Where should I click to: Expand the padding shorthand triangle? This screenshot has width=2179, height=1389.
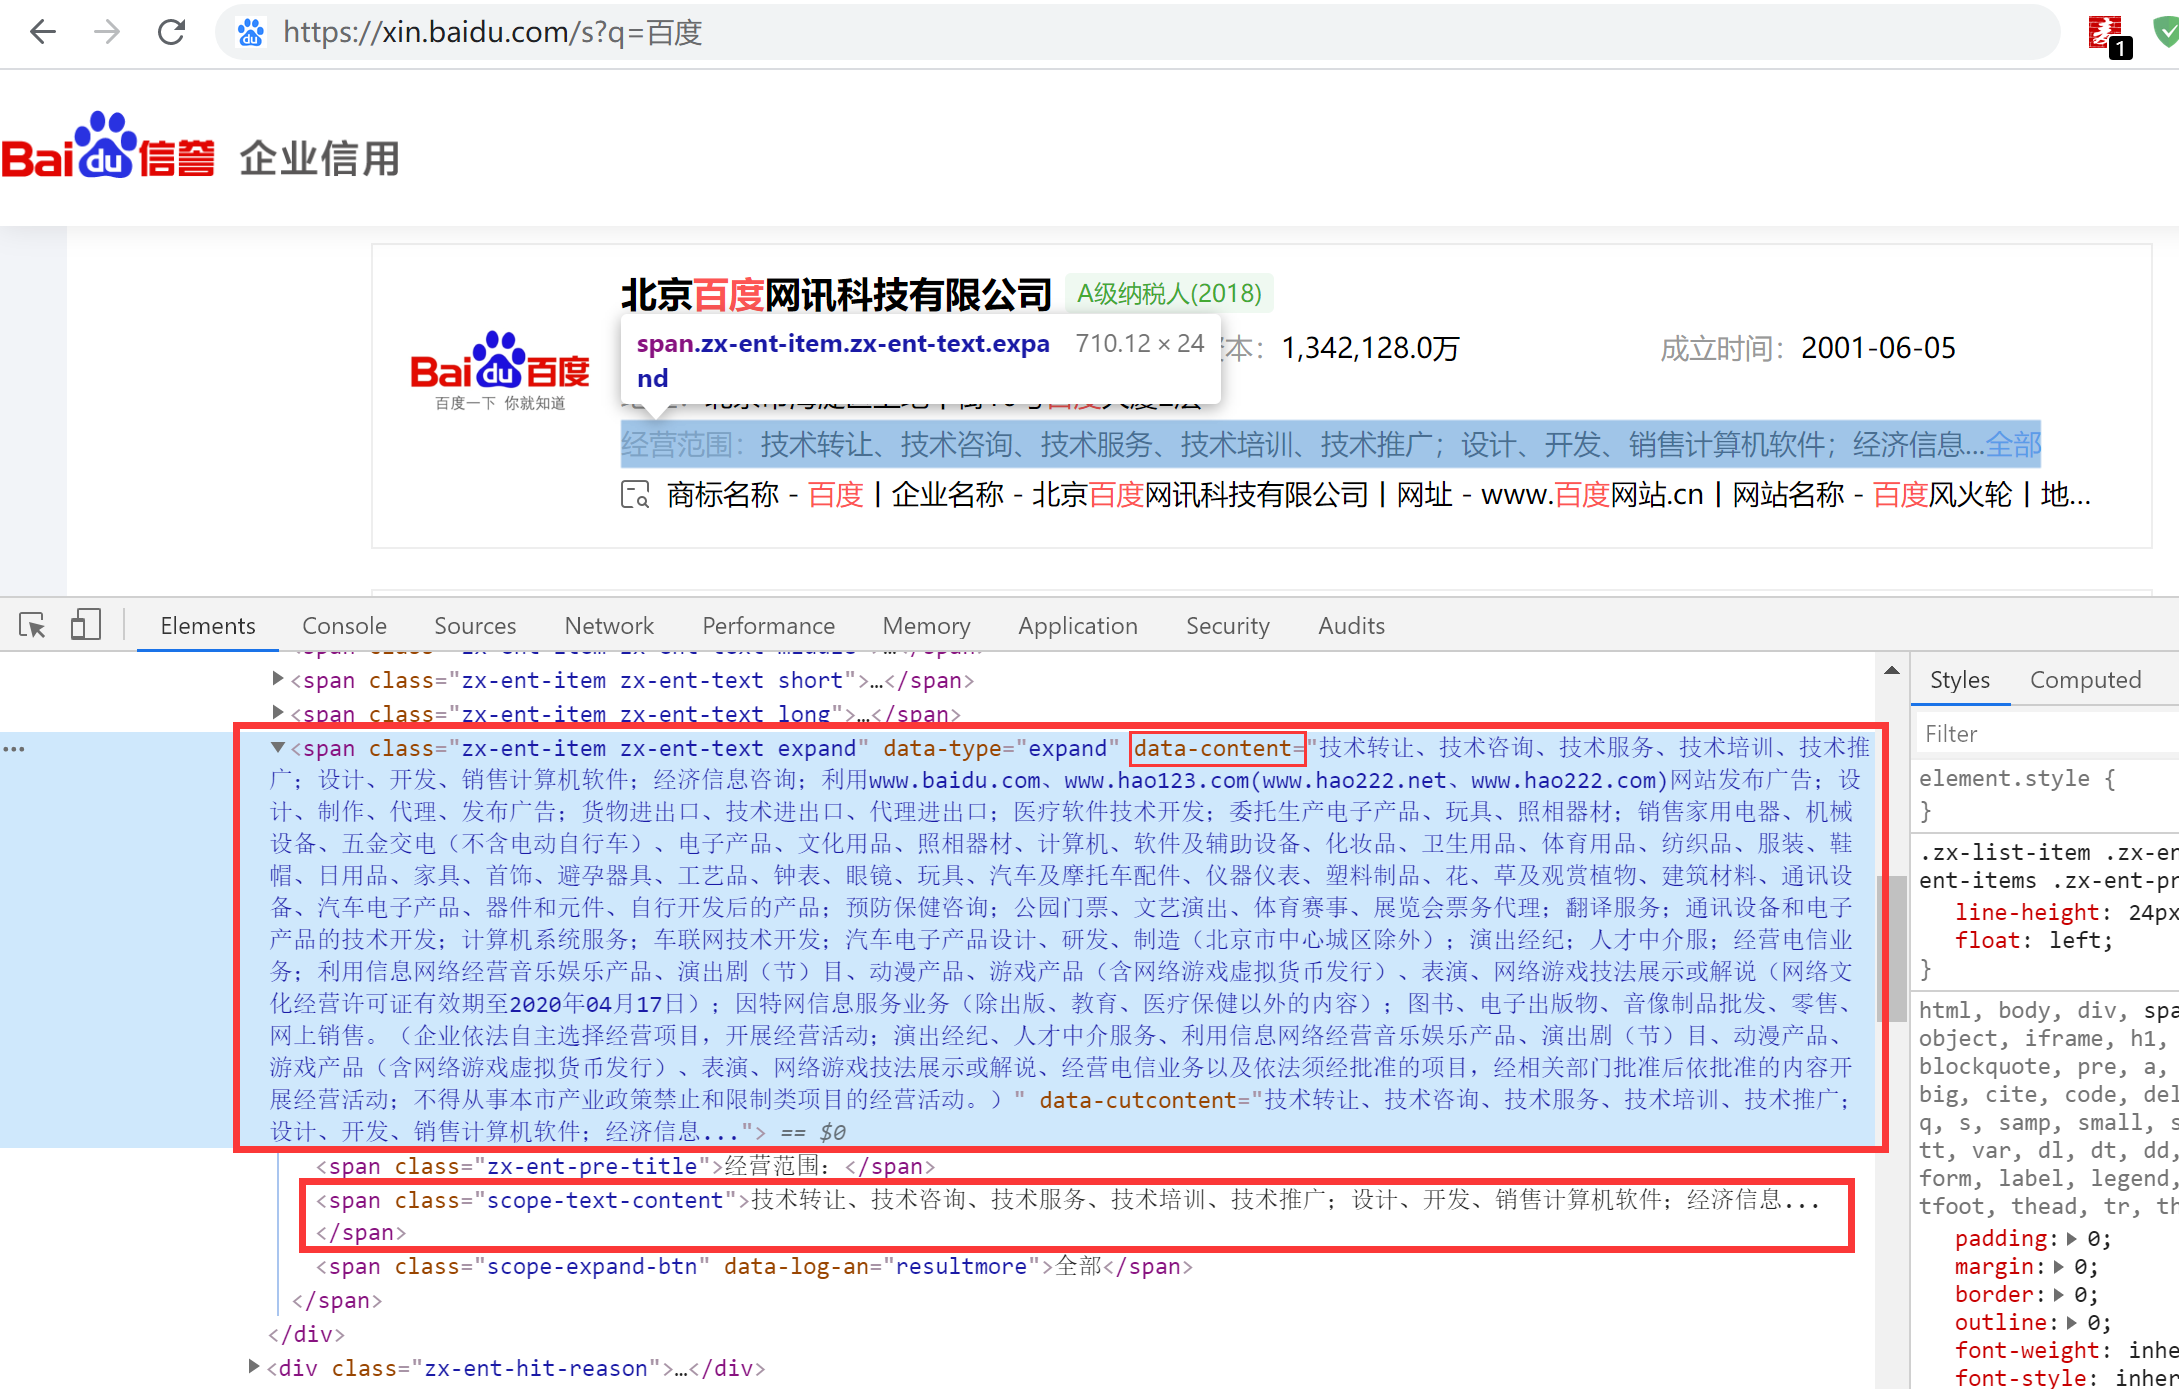point(2071,1238)
